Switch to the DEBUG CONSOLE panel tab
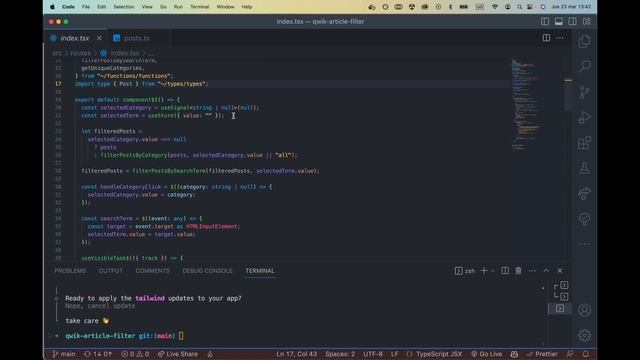Image resolution: width=640 pixels, height=360 pixels. pyautogui.click(x=207, y=271)
